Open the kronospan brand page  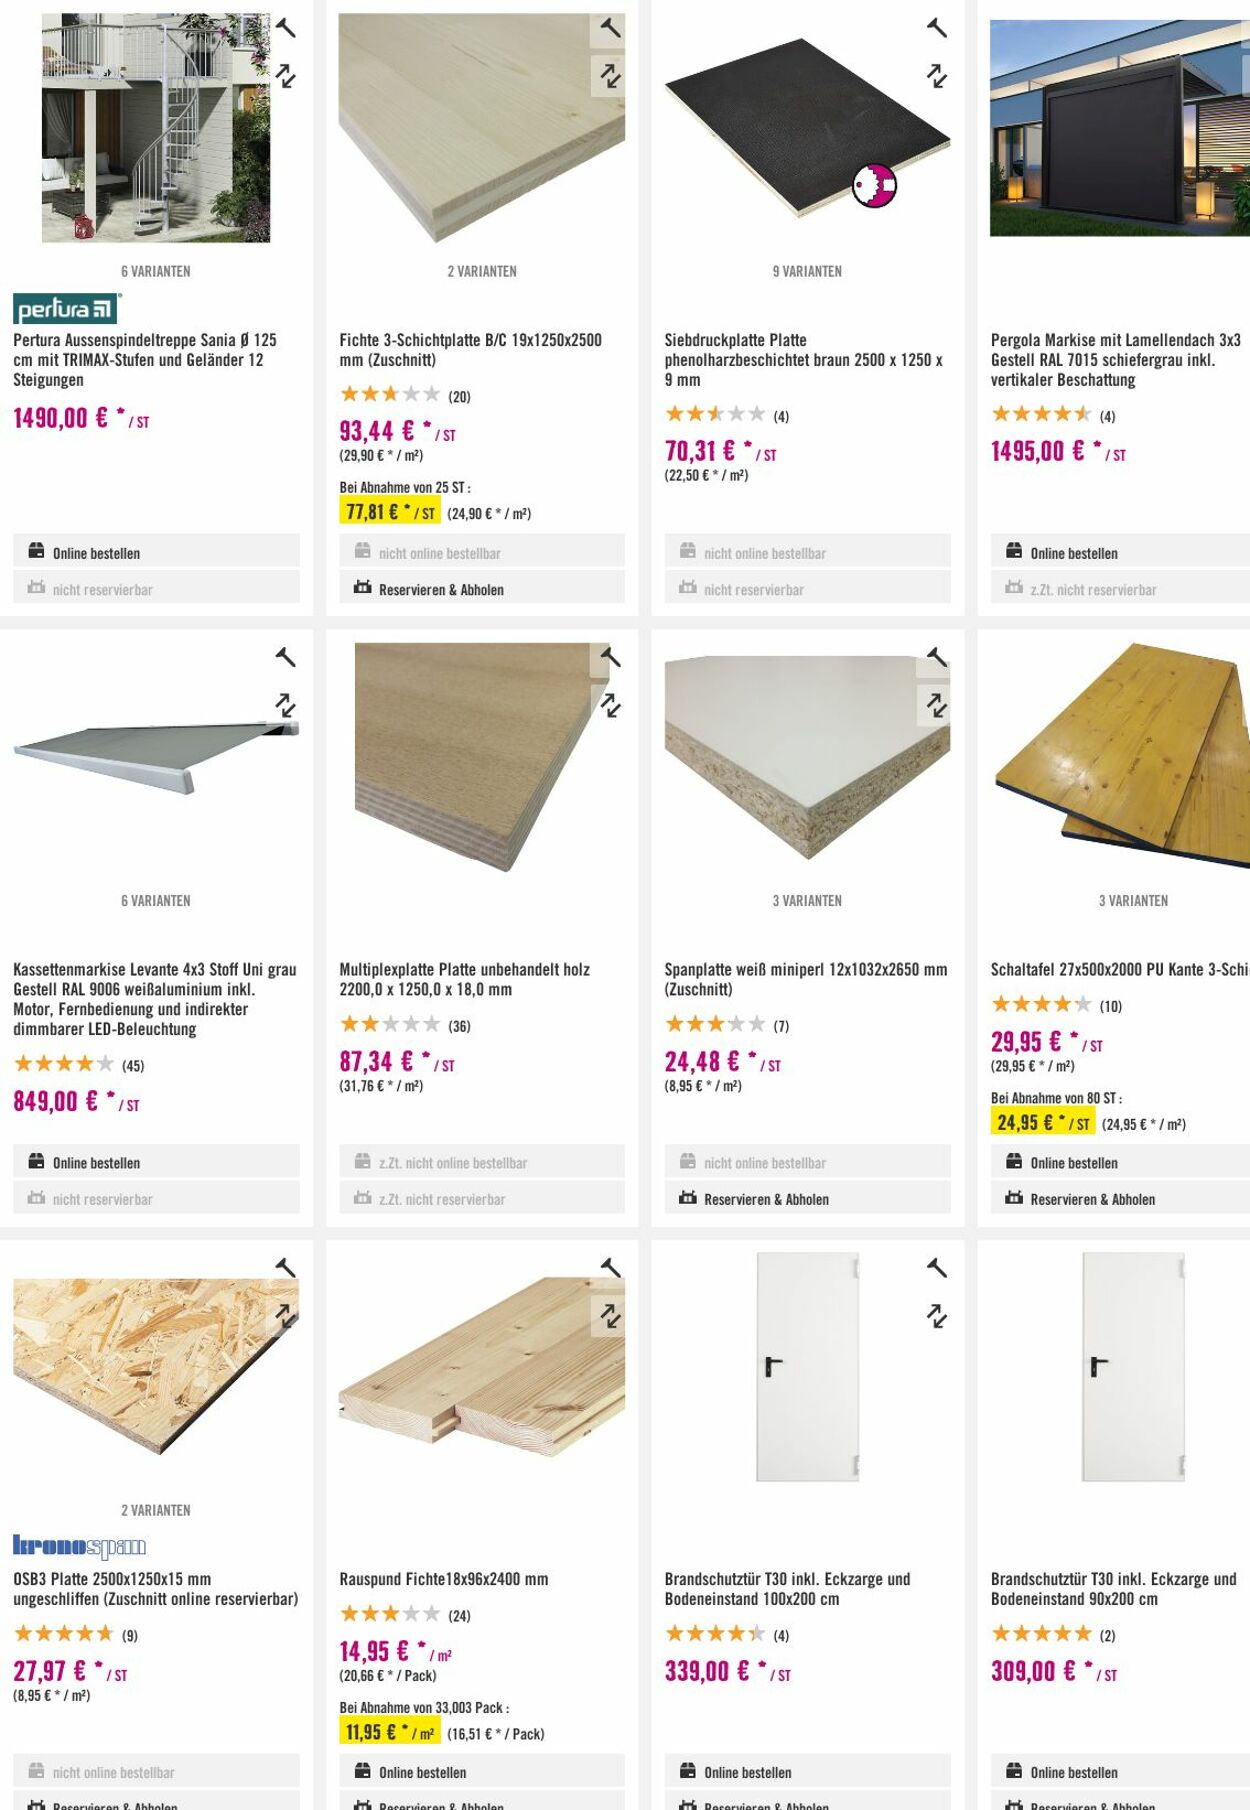(80, 1545)
